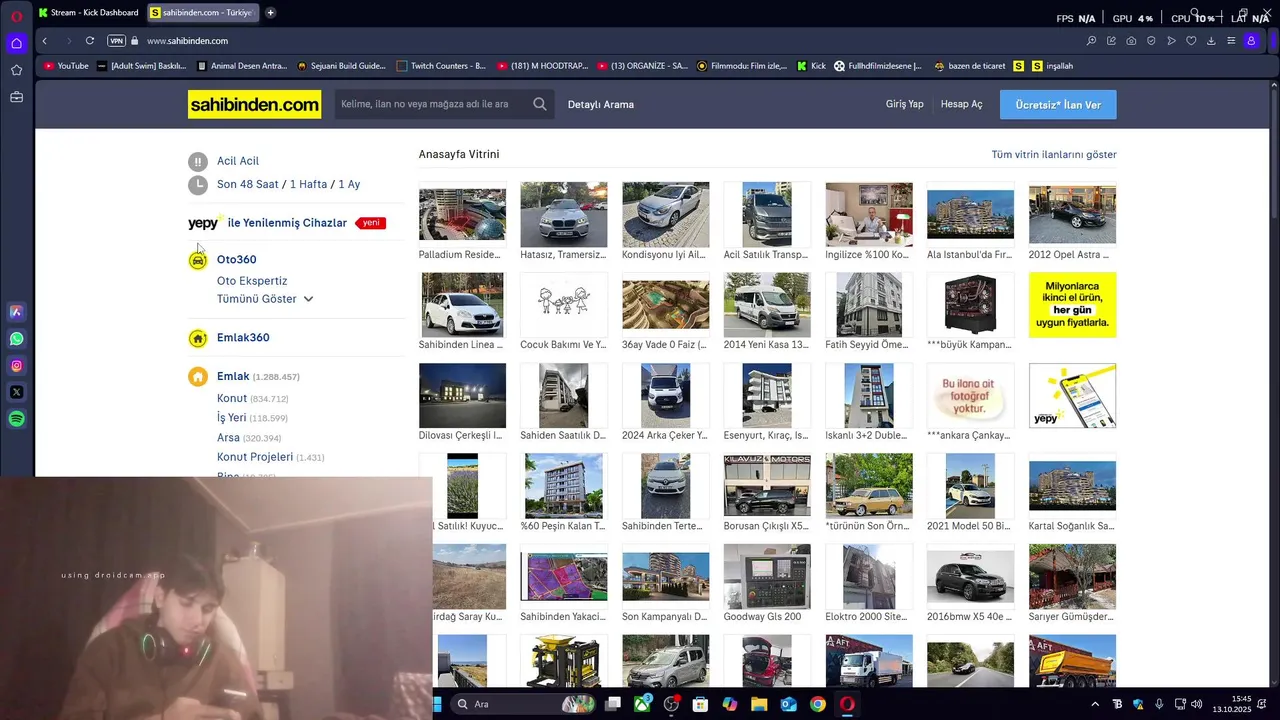Open the Palladium Reside... listing thumbnail

tap(462, 214)
